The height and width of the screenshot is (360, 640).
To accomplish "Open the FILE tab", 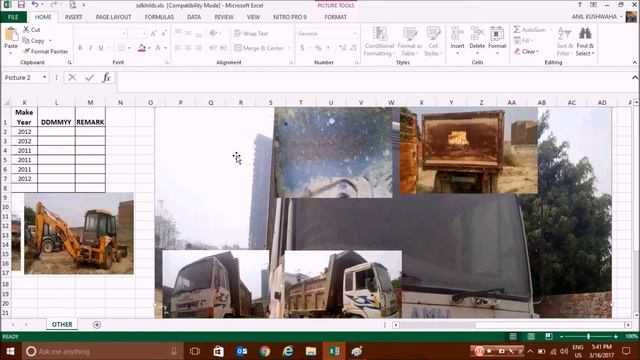I will 13,17.
